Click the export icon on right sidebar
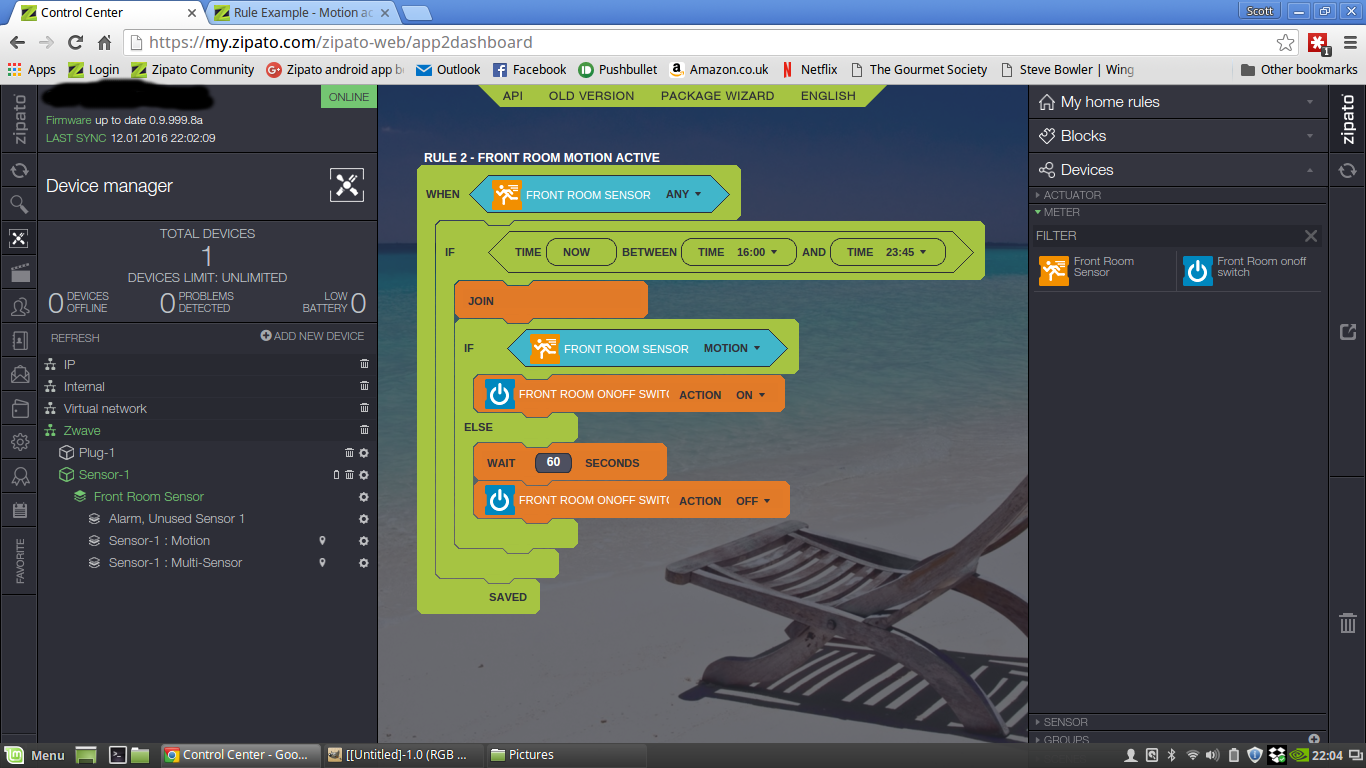Viewport: 1366px width, 768px height. (x=1347, y=332)
